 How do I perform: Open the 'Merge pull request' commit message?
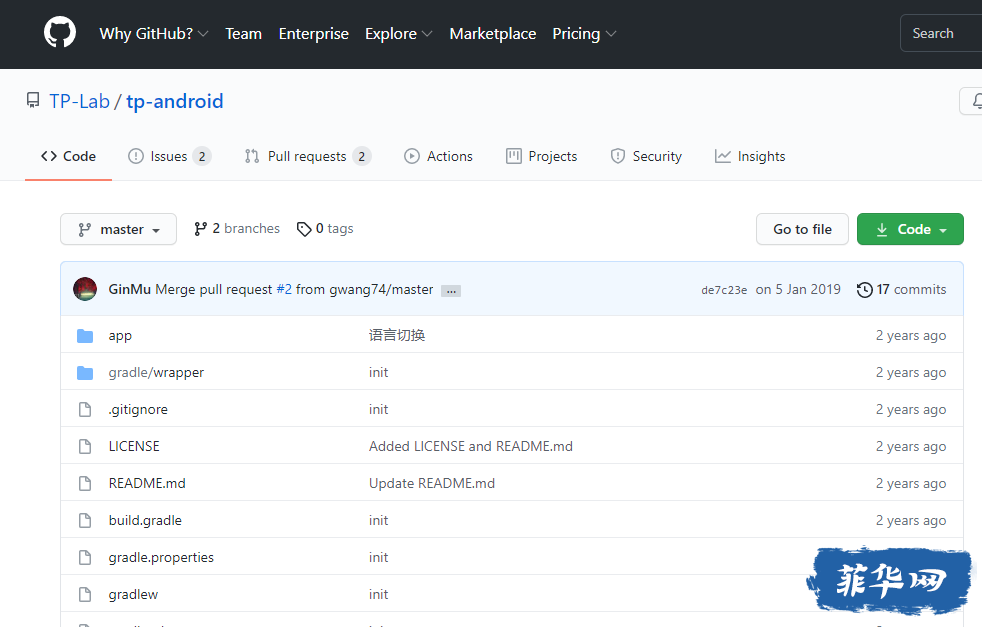[214, 289]
